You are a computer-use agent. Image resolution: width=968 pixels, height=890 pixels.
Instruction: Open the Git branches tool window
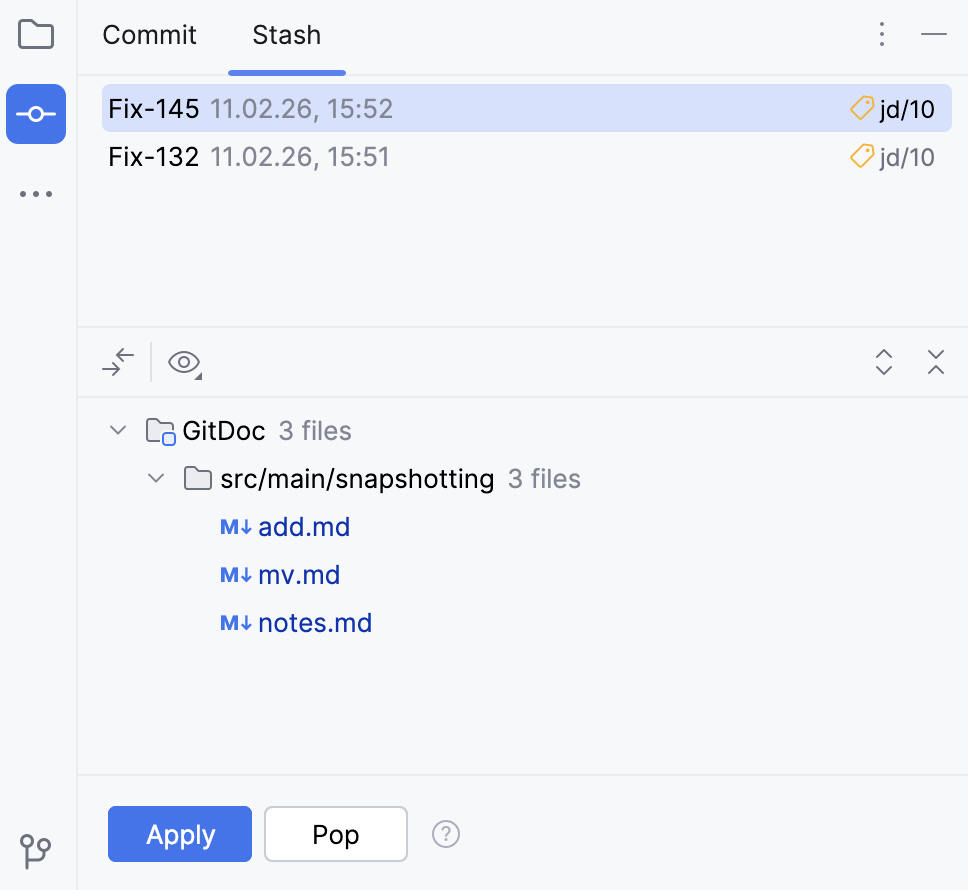coord(36,851)
